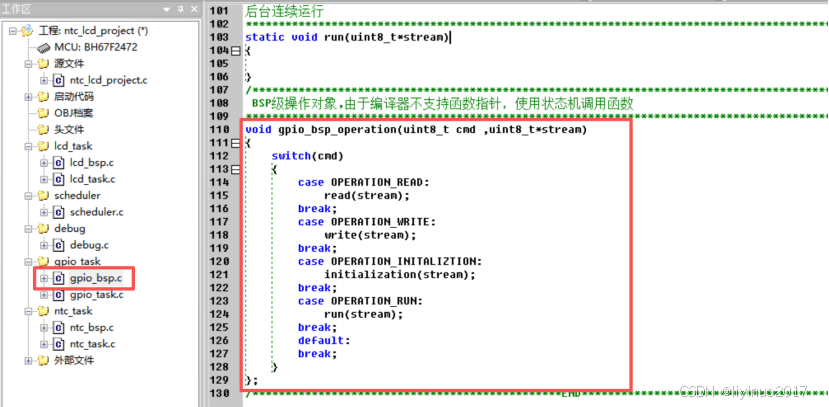Collapse the debug folder
This screenshot has height=407, width=829.
(x=29, y=229)
